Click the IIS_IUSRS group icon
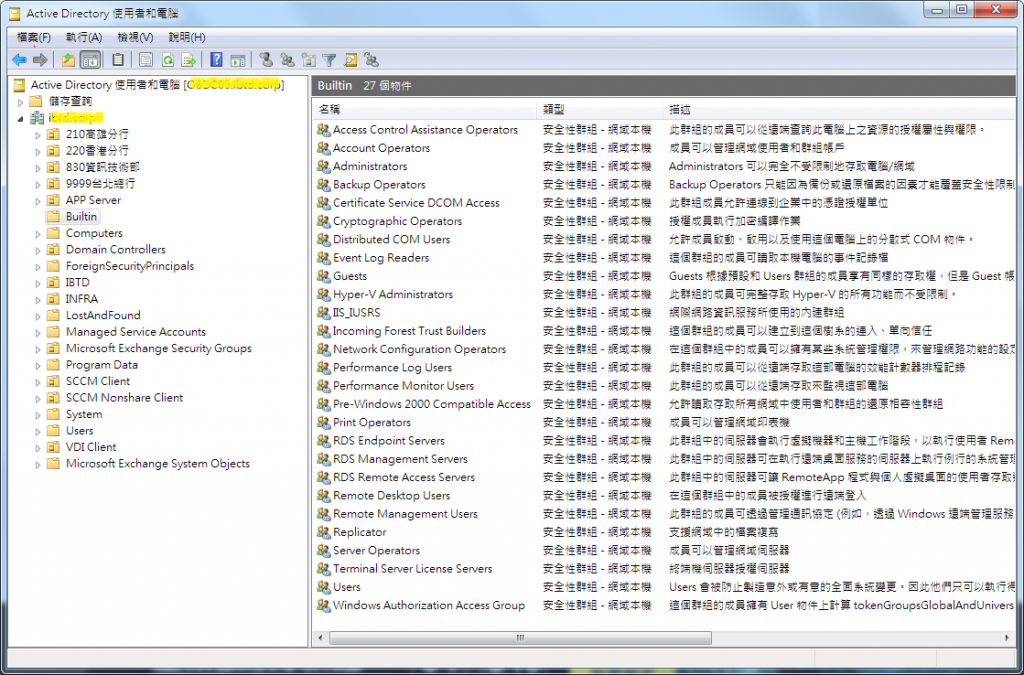1024x675 pixels. tap(323, 313)
